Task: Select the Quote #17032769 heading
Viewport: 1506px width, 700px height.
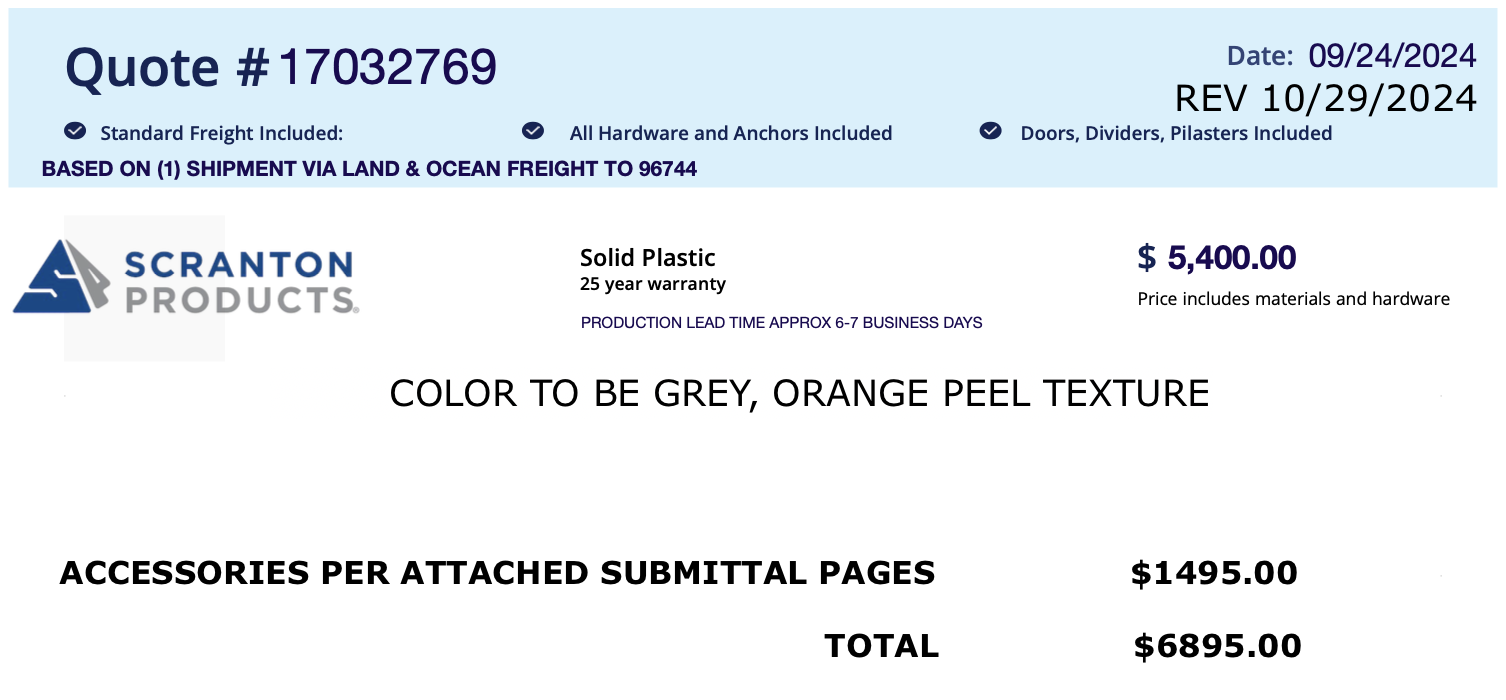Action: point(281,68)
